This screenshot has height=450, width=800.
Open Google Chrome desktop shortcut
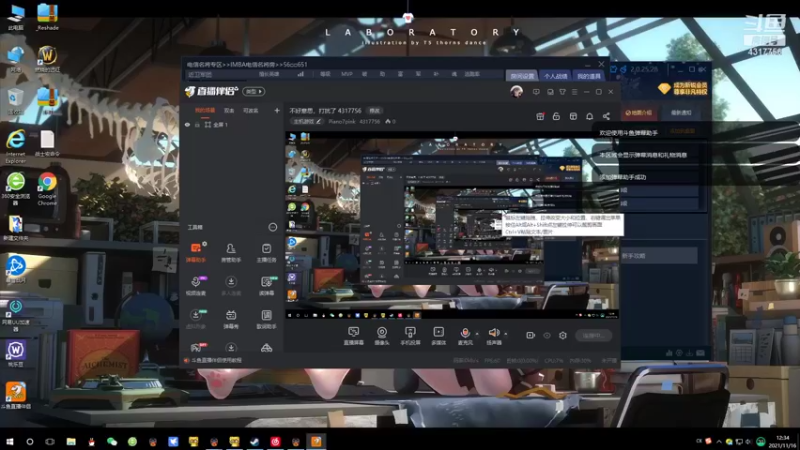47,189
